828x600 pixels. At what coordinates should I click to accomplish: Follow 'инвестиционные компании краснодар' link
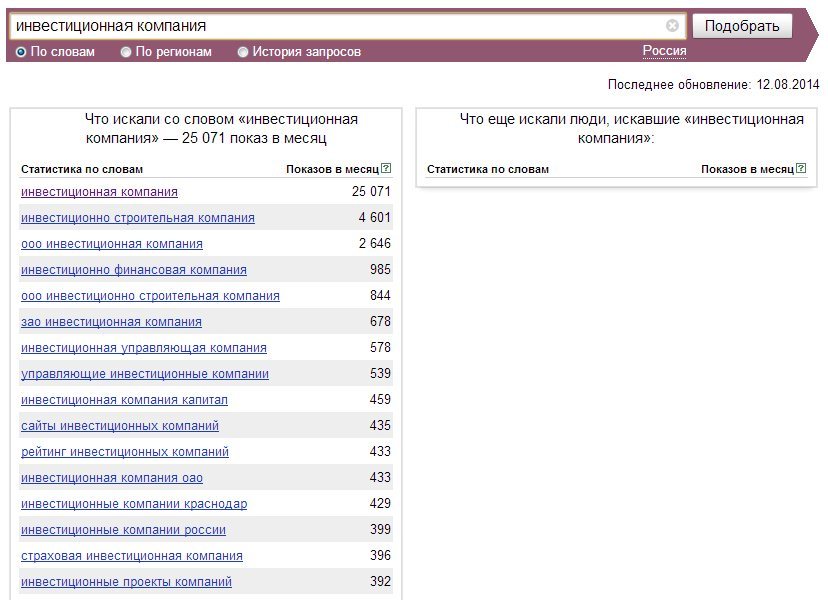coord(133,504)
